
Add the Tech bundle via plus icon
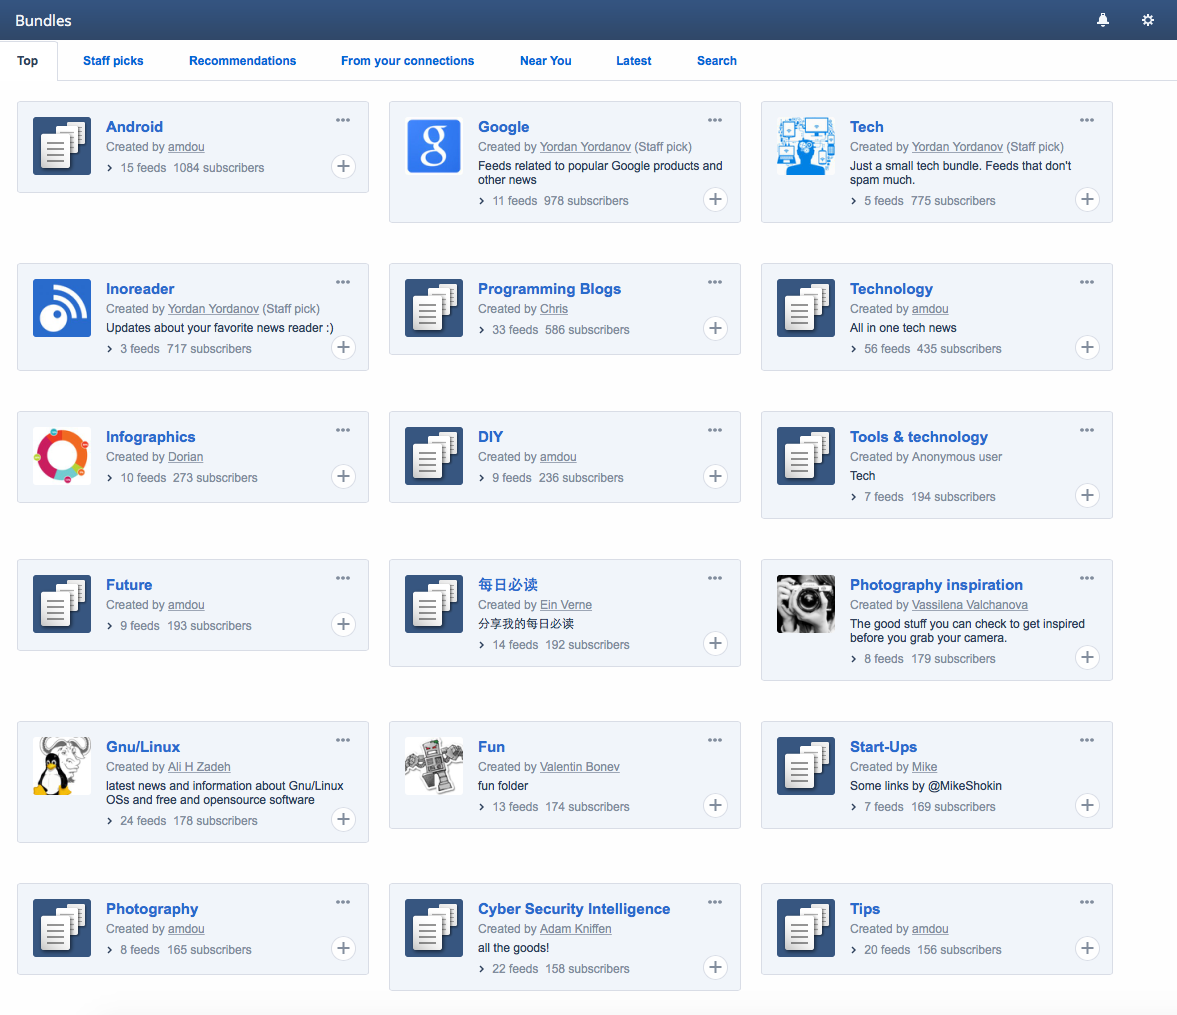pos(1087,199)
